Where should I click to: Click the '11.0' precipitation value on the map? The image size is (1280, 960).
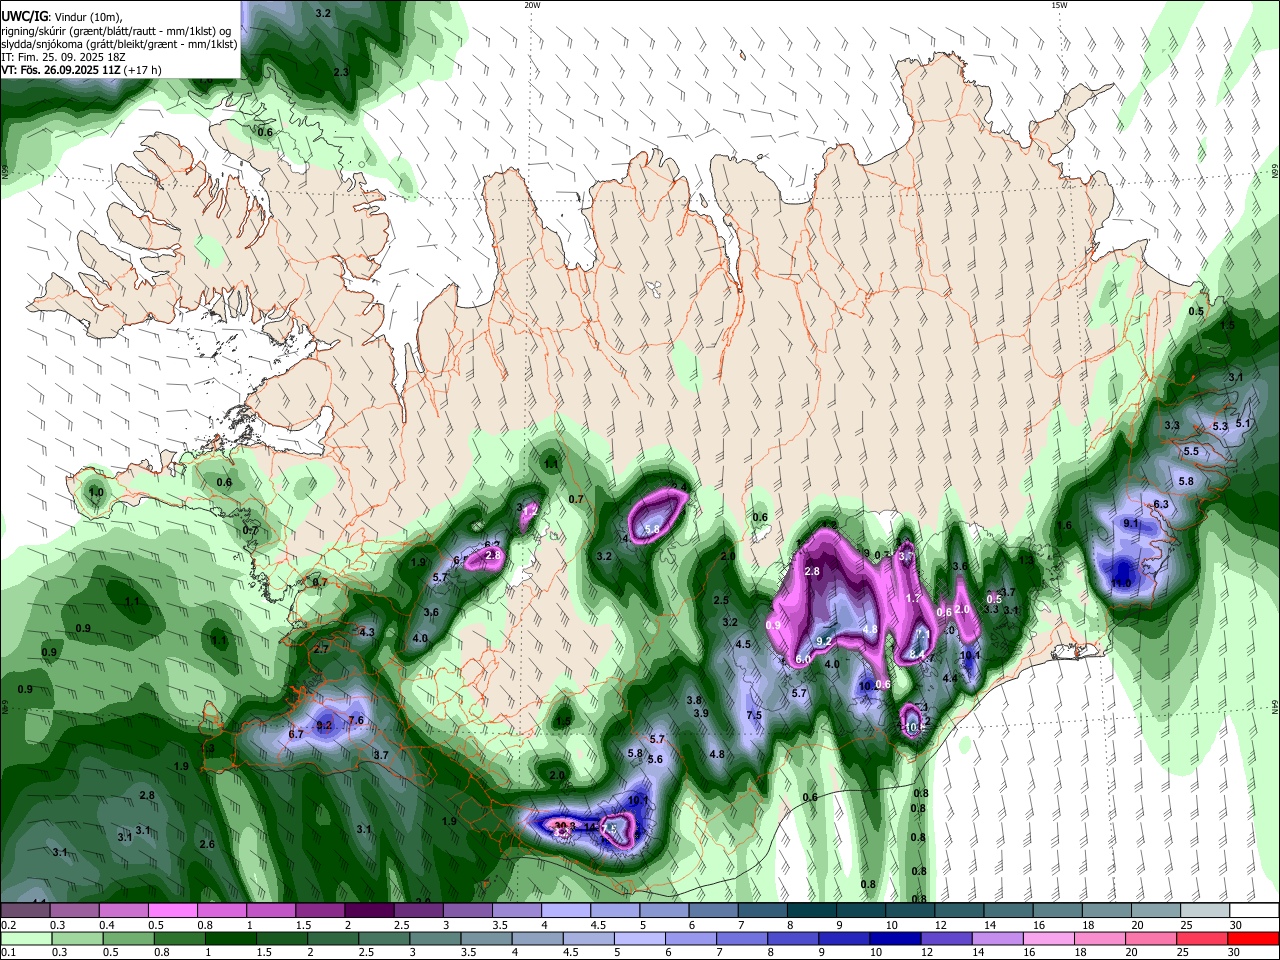tap(1121, 584)
